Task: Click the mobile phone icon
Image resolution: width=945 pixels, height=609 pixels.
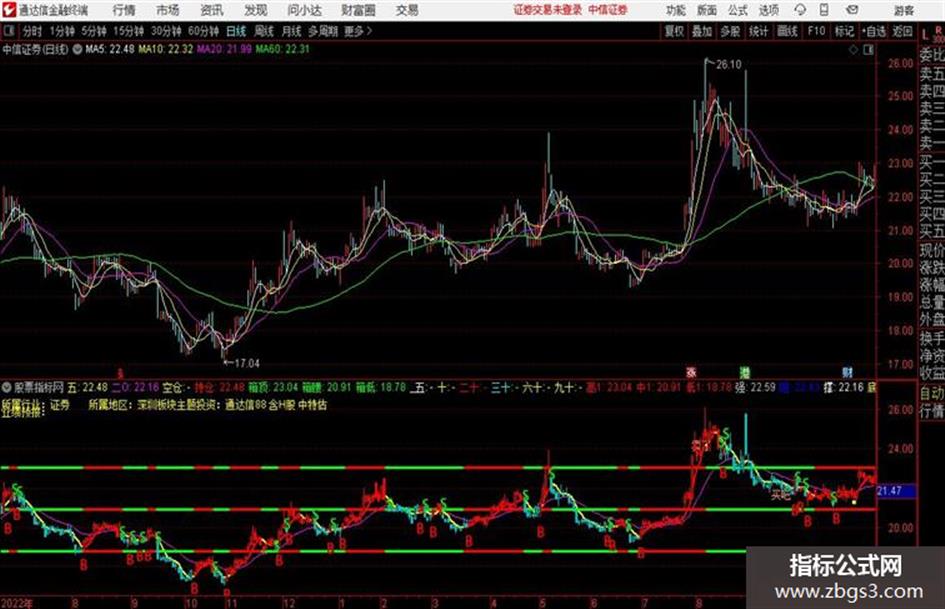Action: 824,10
